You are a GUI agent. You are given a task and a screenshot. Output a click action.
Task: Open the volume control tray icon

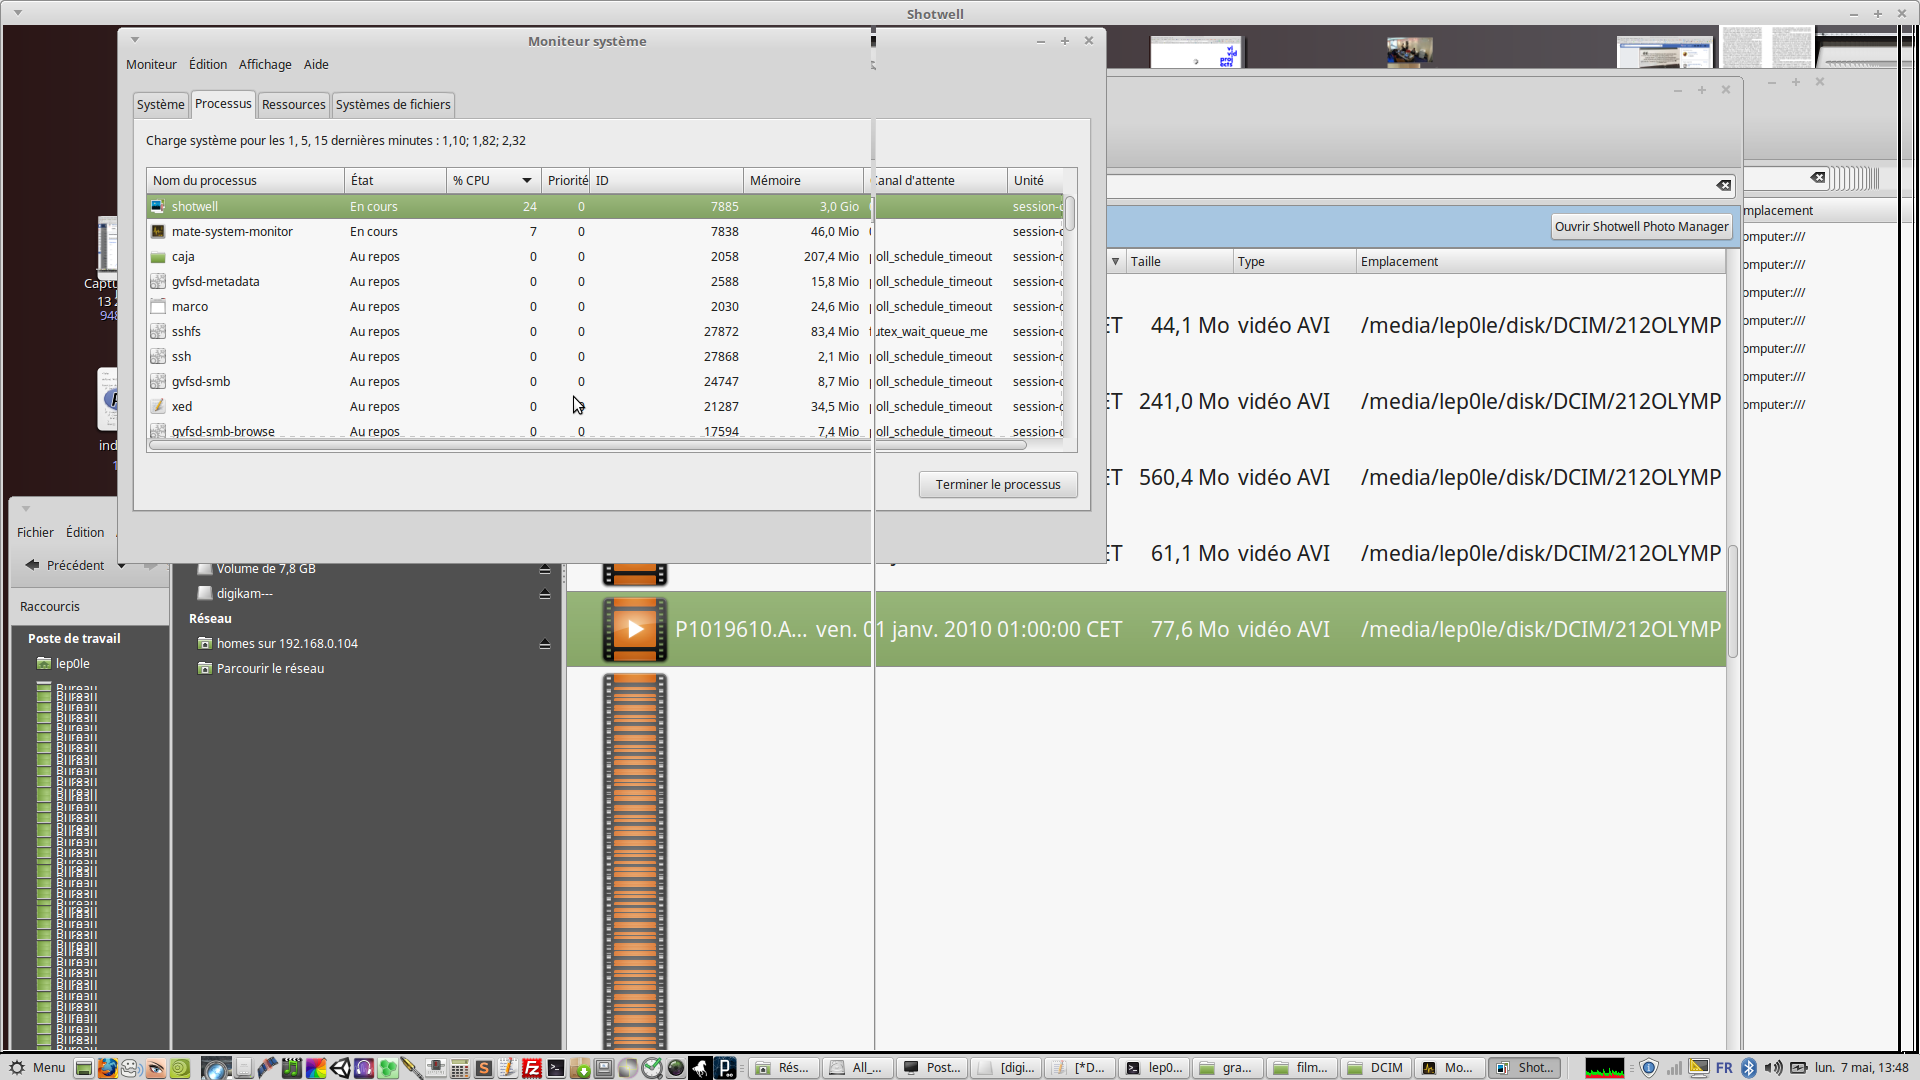click(x=1773, y=1068)
